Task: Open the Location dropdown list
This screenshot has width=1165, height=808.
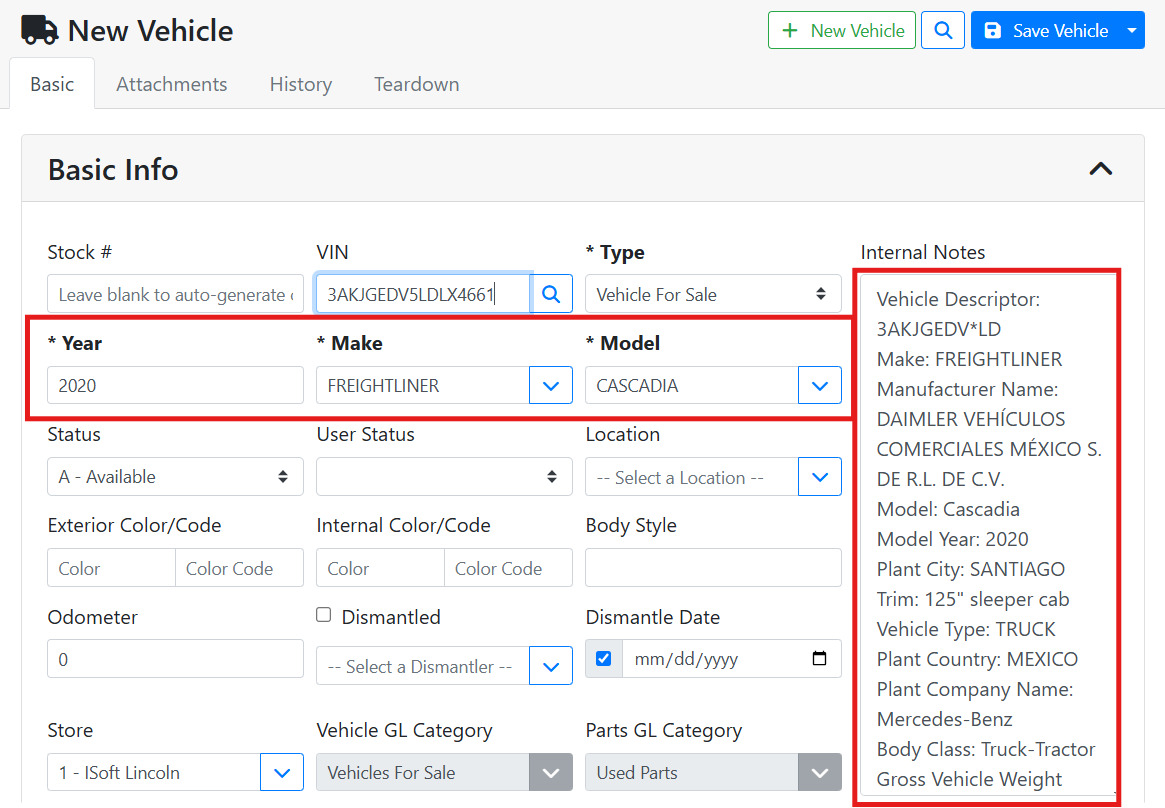Action: point(820,477)
